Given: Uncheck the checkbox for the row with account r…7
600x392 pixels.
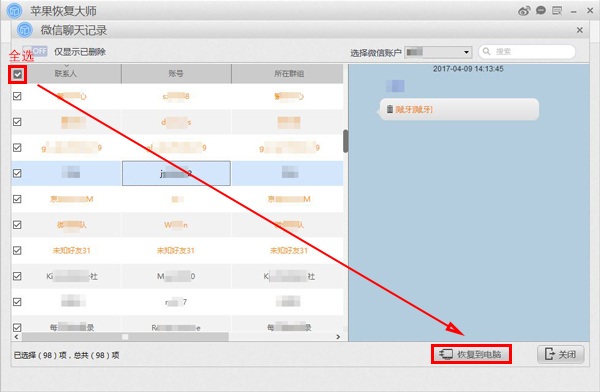Looking at the screenshot, I should (17, 302).
